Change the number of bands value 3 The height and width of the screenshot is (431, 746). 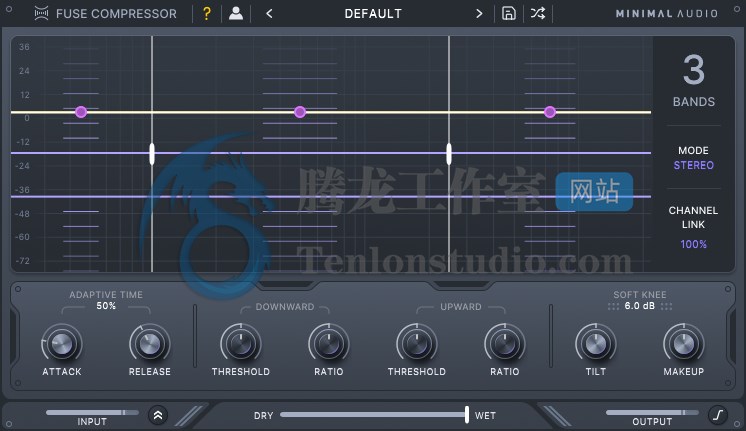[x=694, y=70]
